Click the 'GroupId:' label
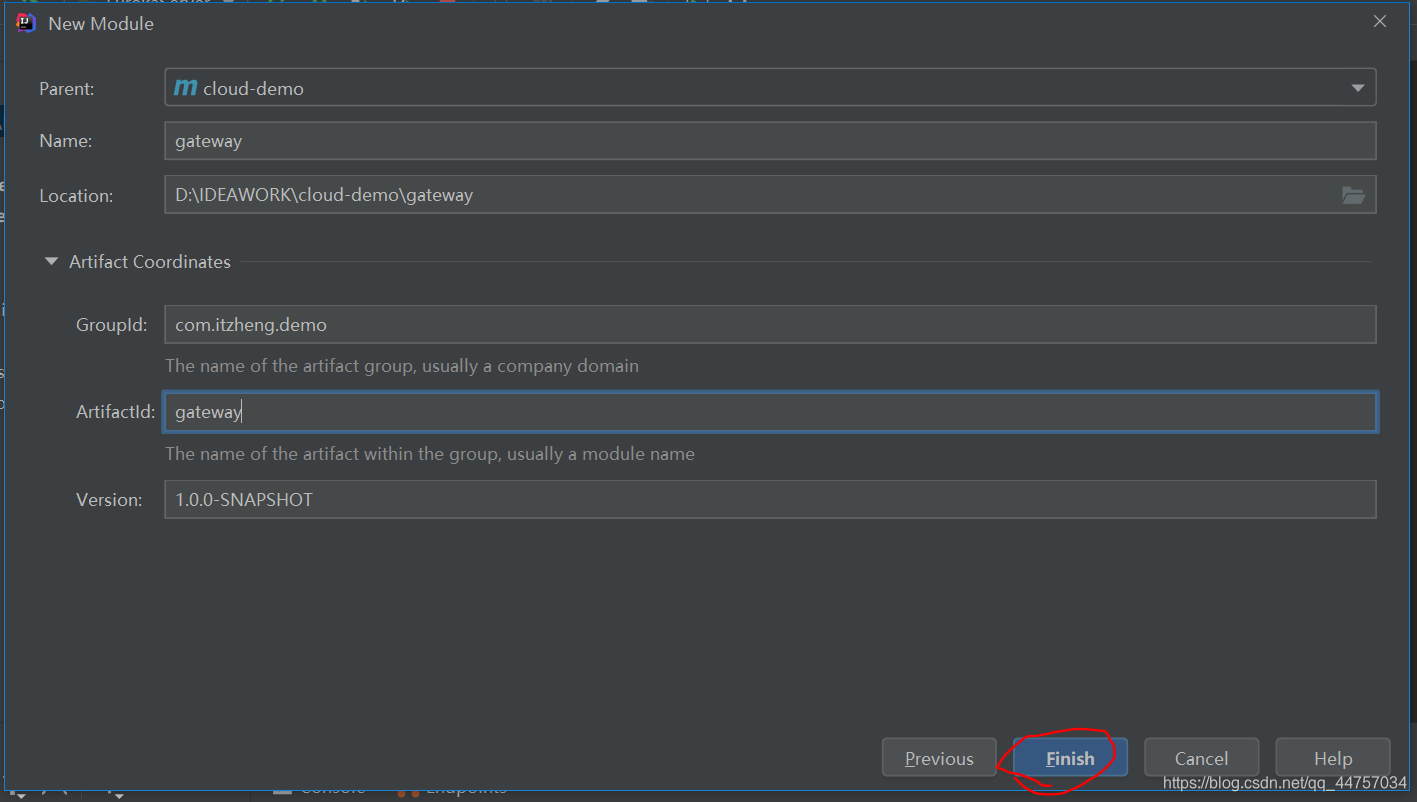Image resolution: width=1417 pixels, height=802 pixels. tap(112, 325)
